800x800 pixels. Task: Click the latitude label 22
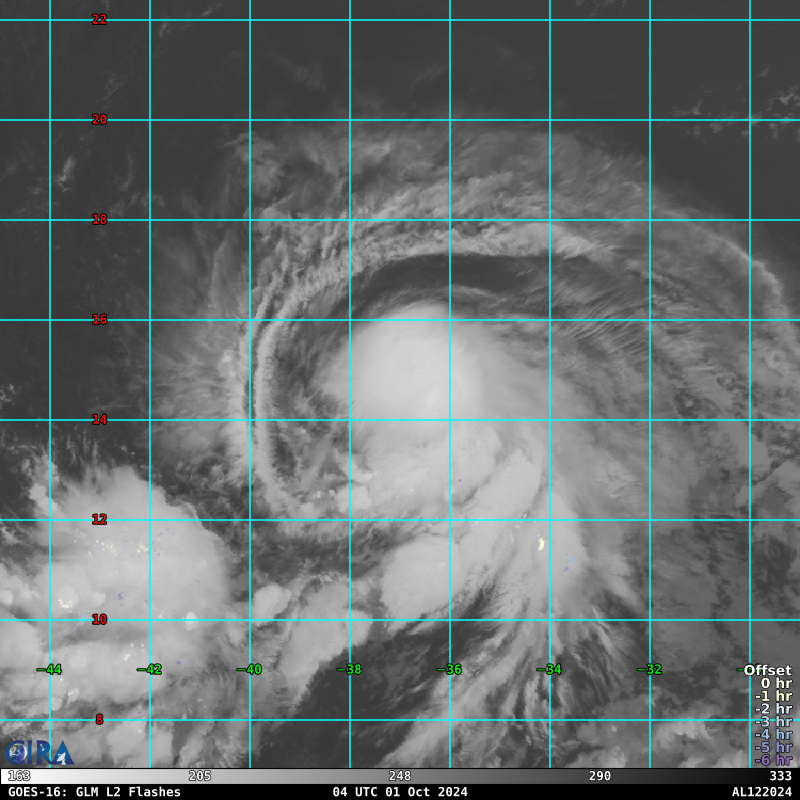[99, 19]
